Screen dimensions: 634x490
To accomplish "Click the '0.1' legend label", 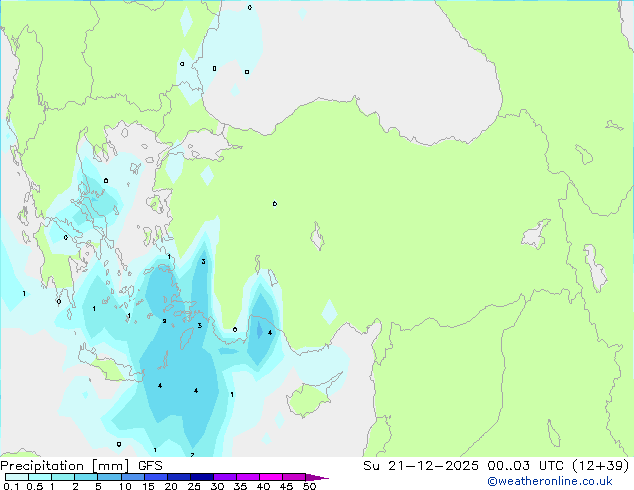I will point(11,486).
